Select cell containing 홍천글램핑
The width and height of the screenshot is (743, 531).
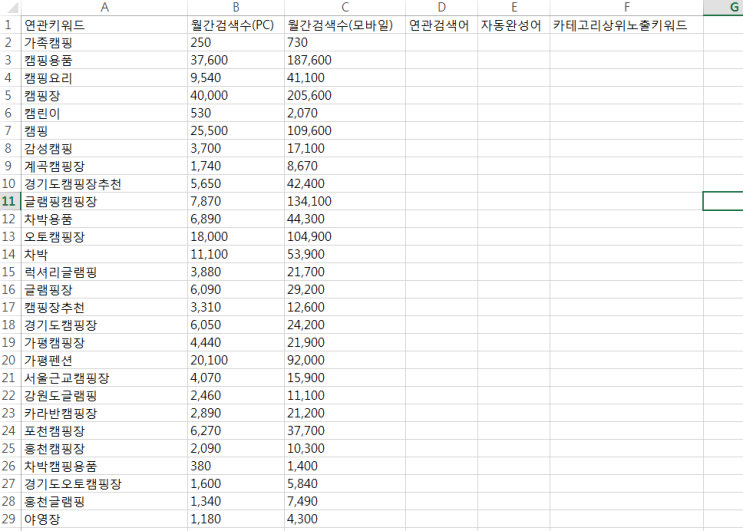point(104,501)
